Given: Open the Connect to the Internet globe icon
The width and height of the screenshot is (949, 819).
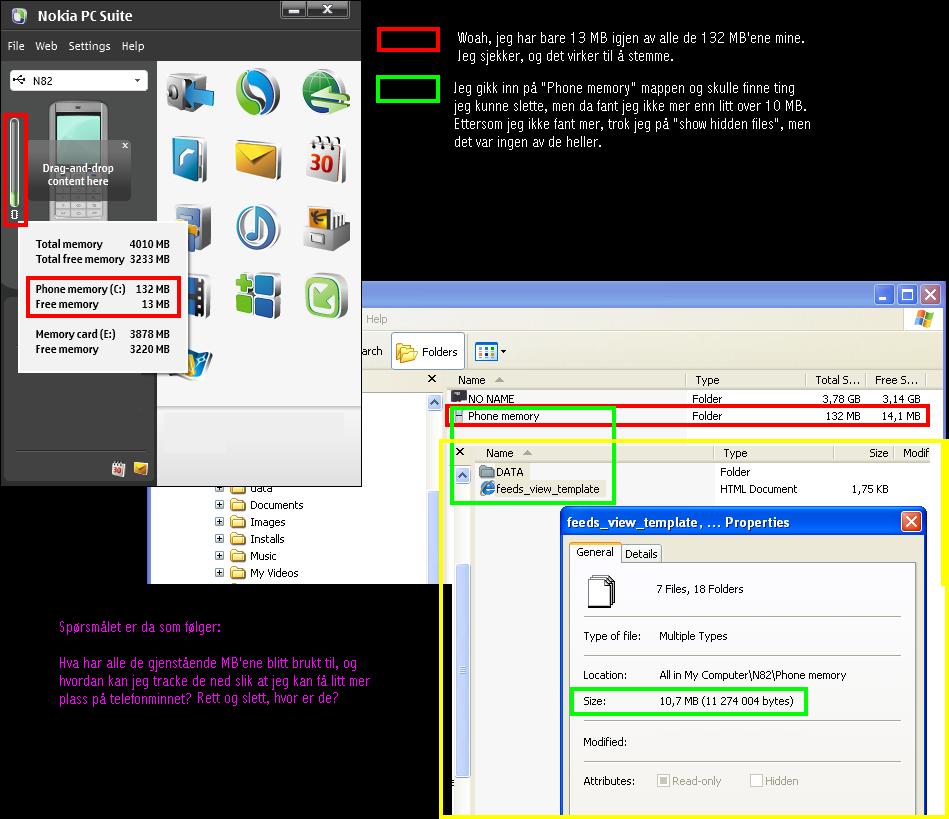Looking at the screenshot, I should [326, 92].
